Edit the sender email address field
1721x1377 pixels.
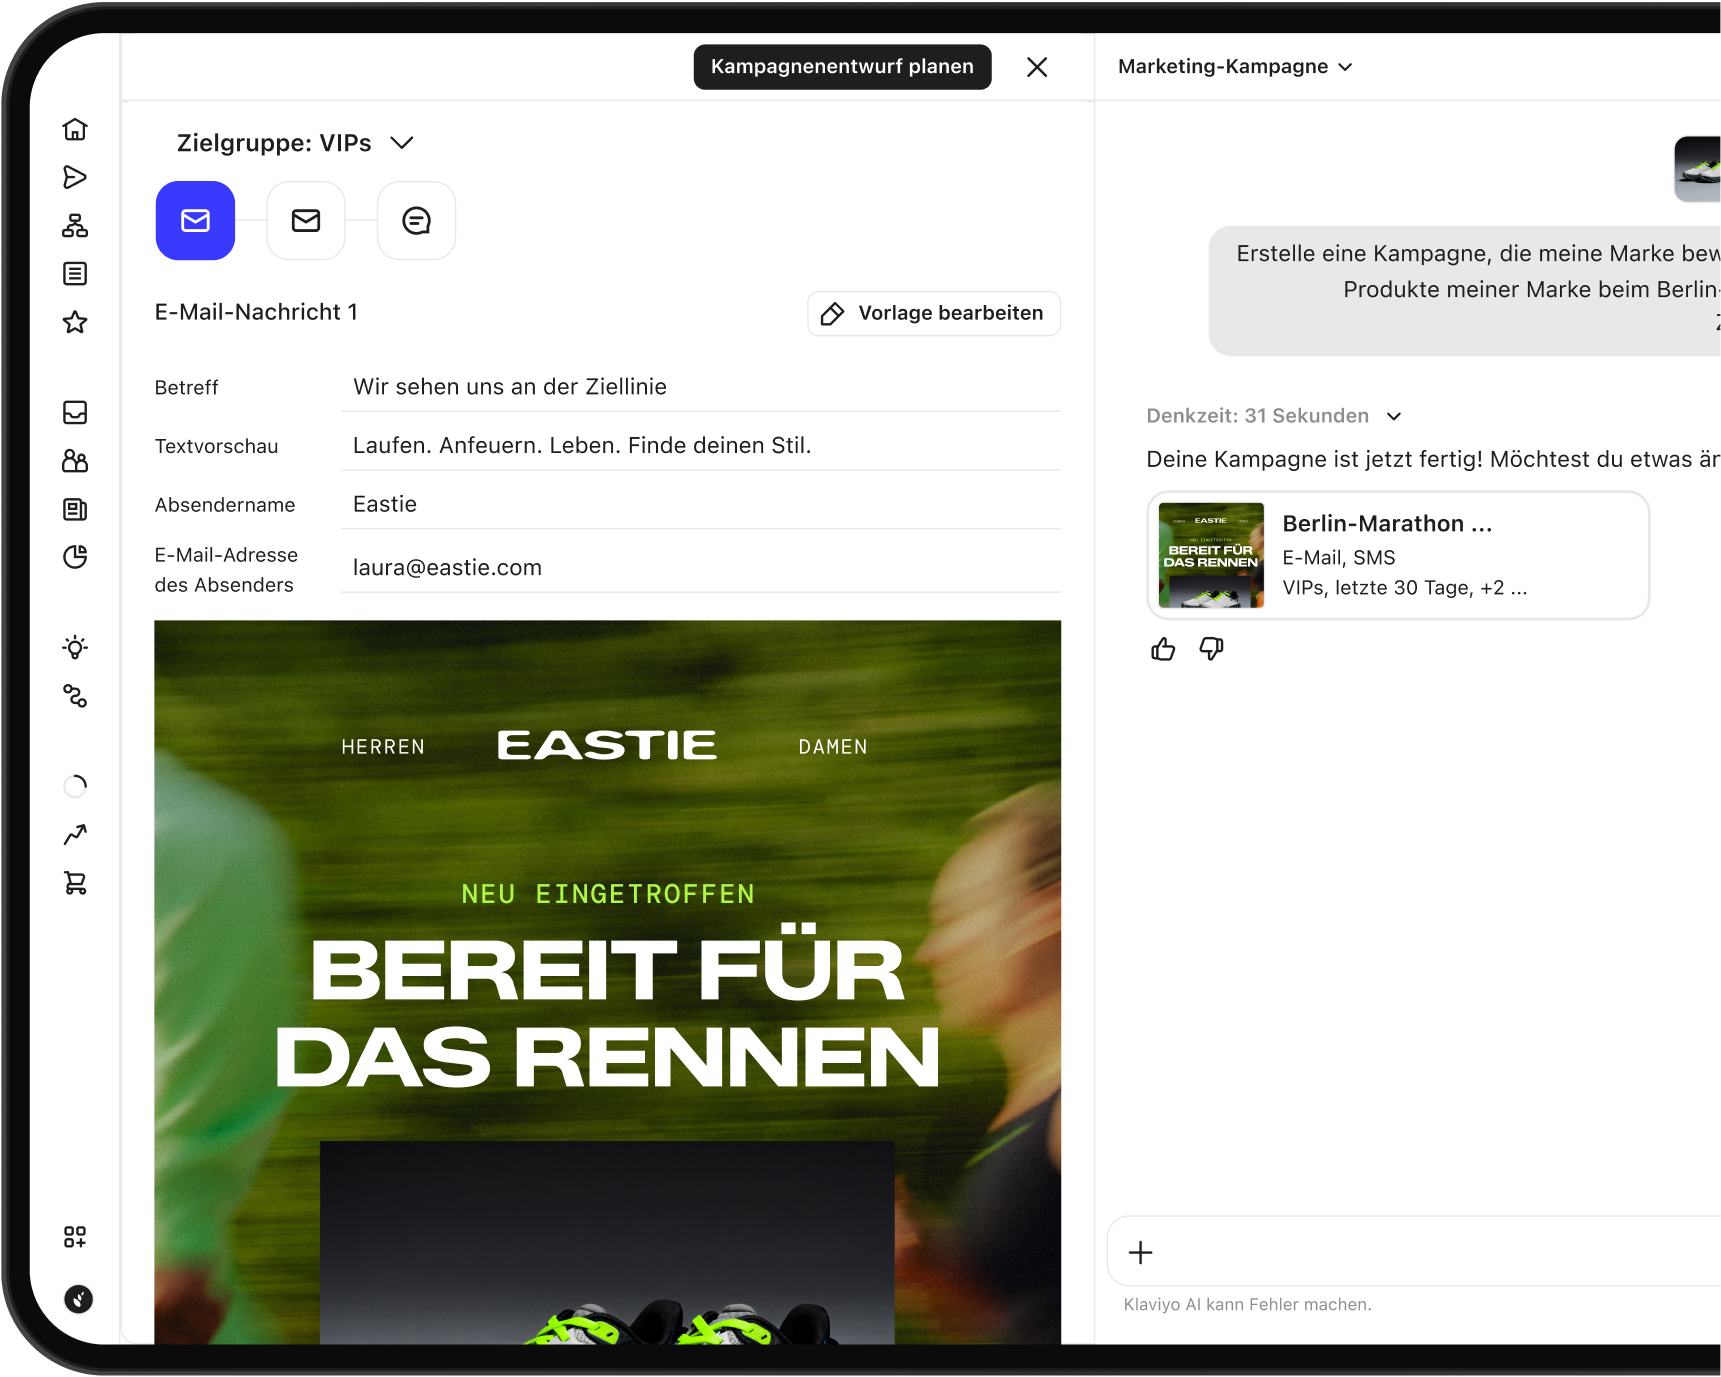tap(701, 568)
